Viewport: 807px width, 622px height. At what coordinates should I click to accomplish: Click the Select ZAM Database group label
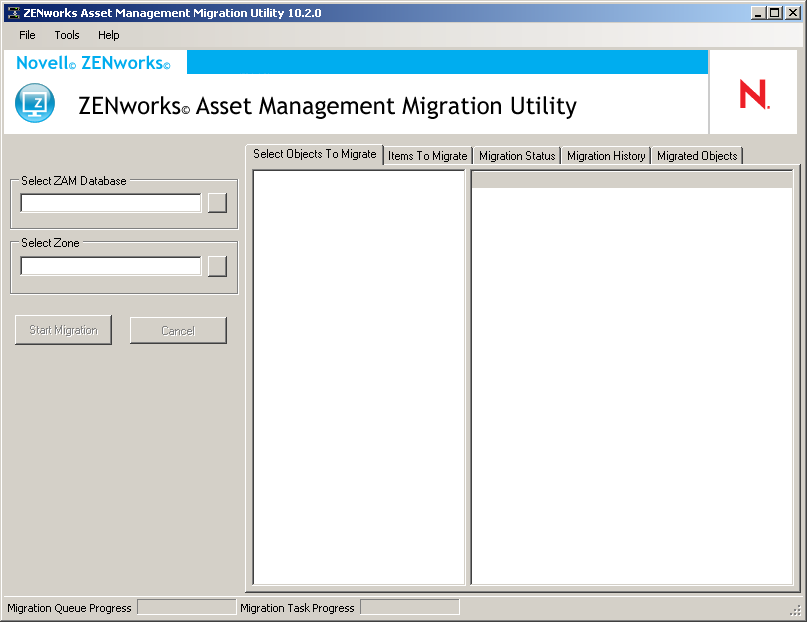74,181
